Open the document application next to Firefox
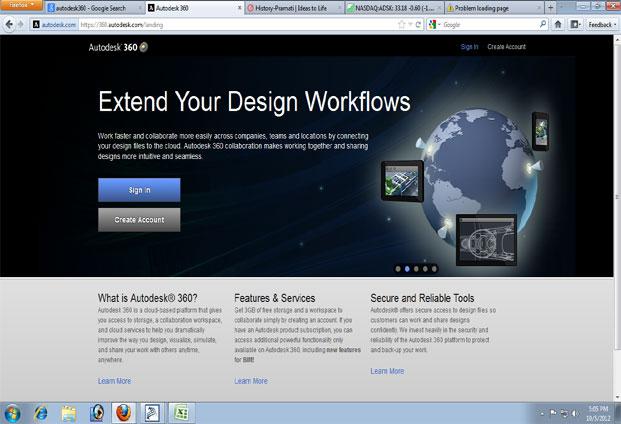Screen dimensions: 621x424 pos(152,413)
